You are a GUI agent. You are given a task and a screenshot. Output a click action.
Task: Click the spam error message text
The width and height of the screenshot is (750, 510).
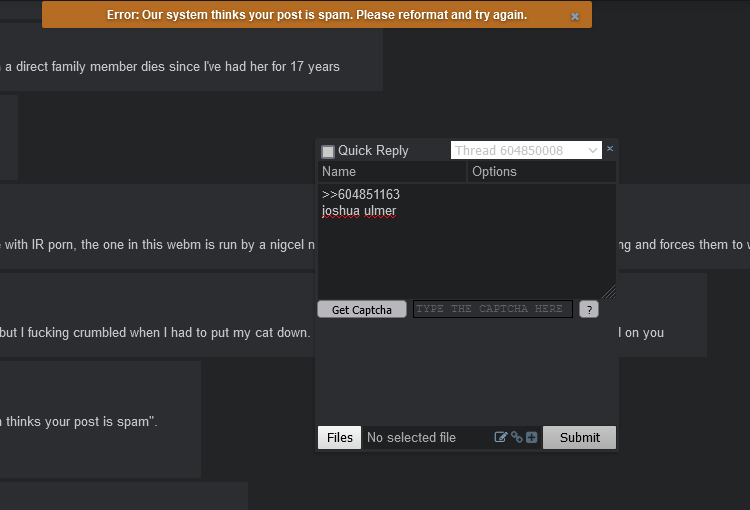point(317,15)
